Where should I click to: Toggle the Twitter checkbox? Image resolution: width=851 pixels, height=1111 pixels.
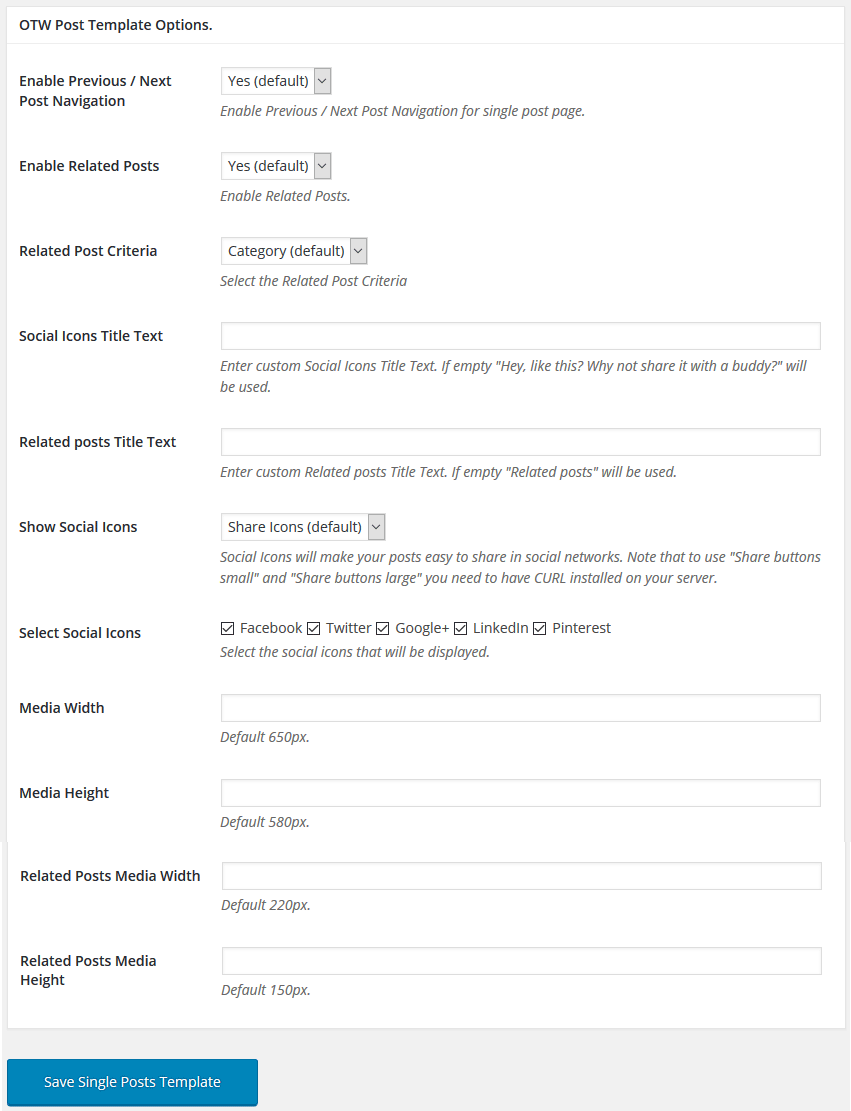tap(313, 629)
